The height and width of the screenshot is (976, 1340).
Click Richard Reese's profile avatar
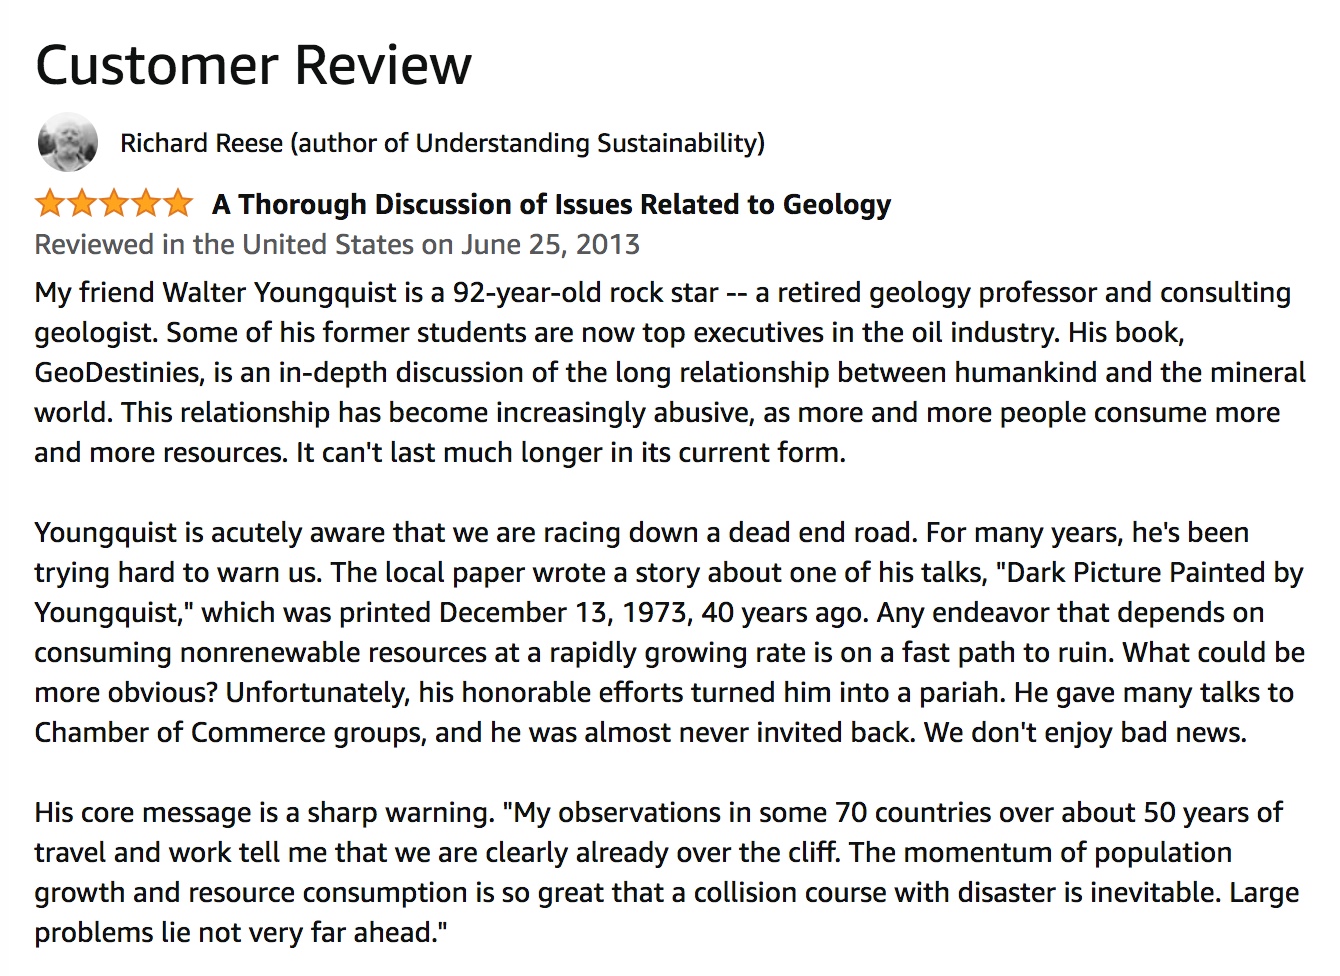click(x=68, y=143)
